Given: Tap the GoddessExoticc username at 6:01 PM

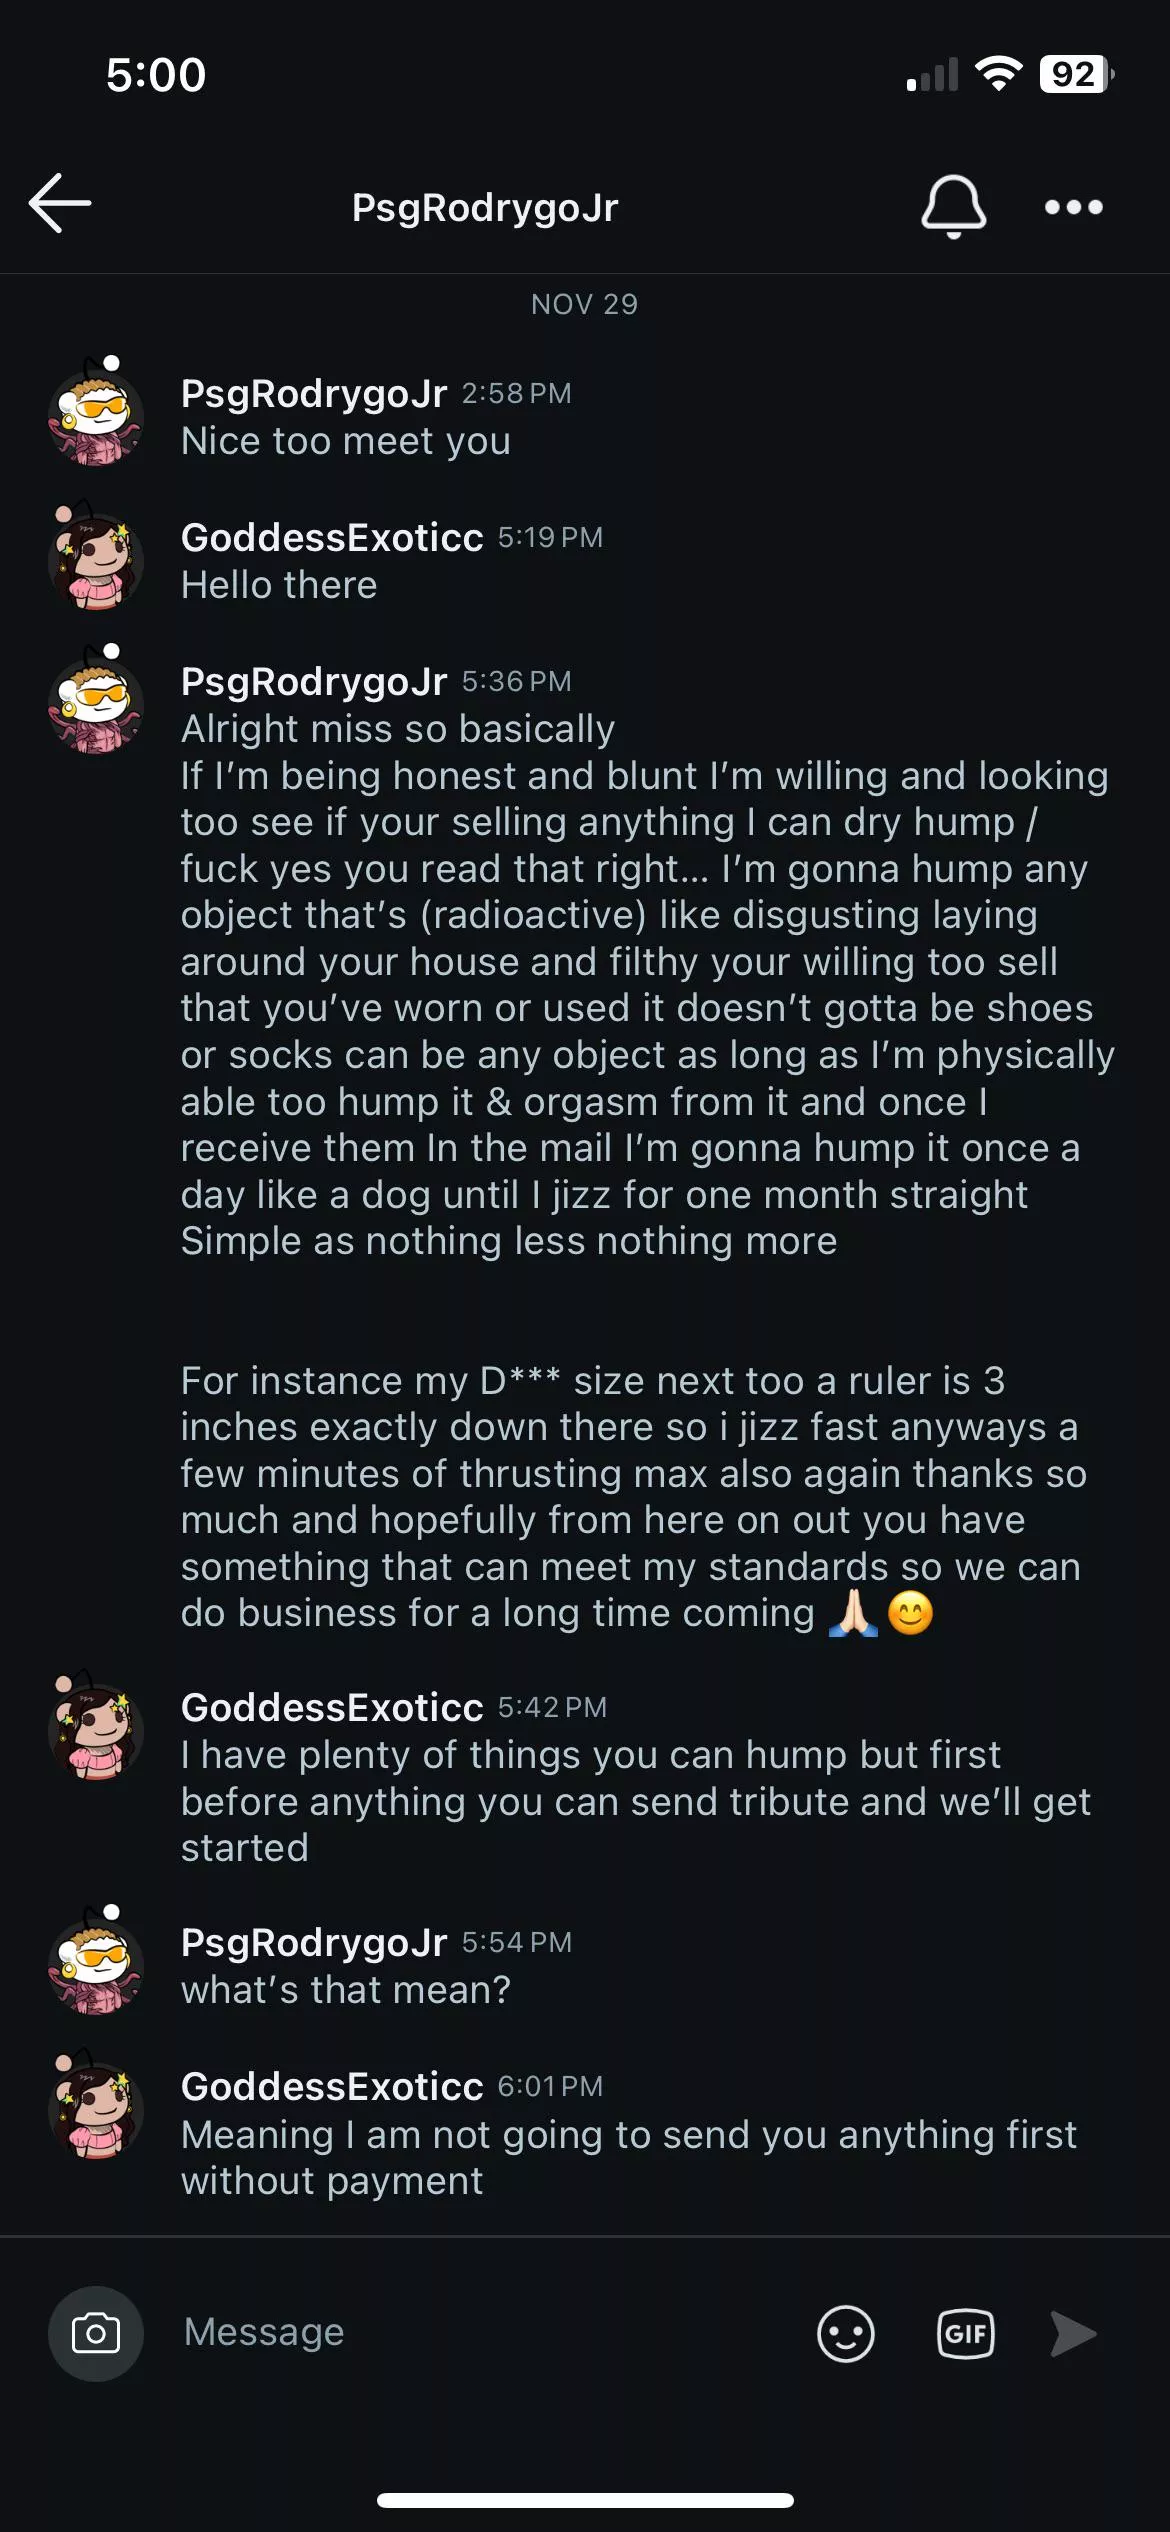Looking at the screenshot, I should pos(332,2087).
